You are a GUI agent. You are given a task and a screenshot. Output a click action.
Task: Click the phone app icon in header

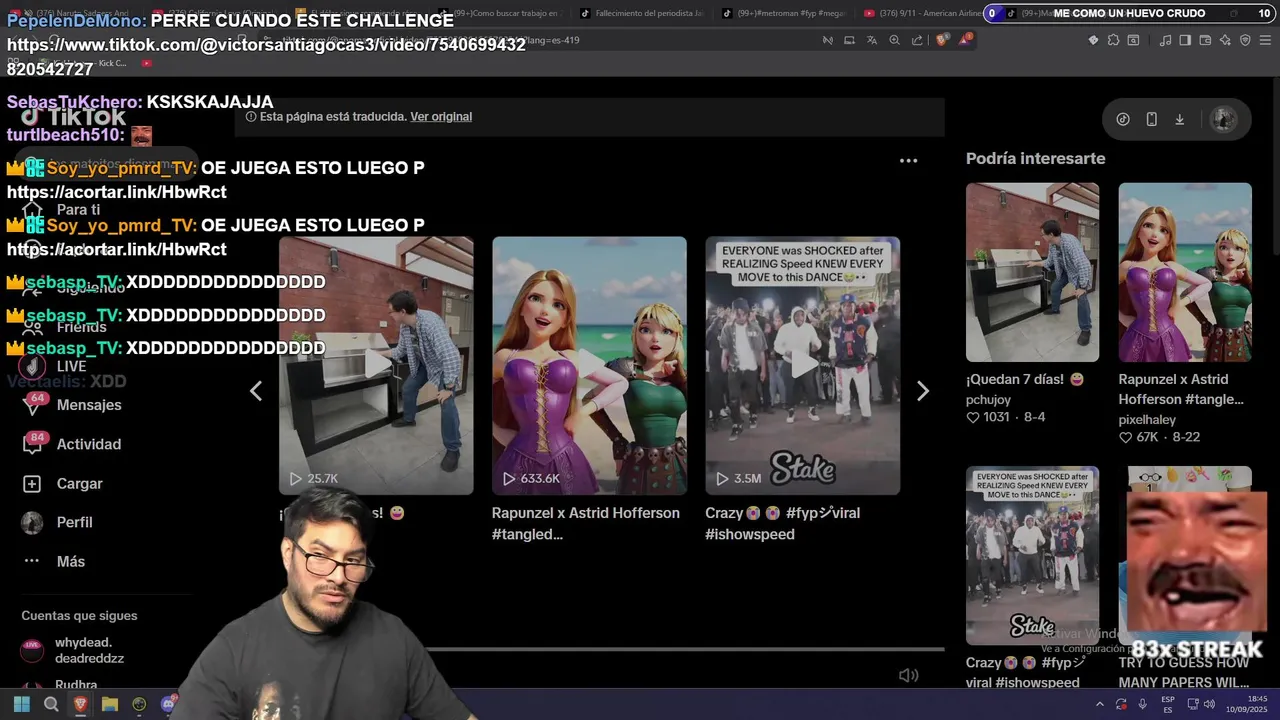click(x=1151, y=119)
